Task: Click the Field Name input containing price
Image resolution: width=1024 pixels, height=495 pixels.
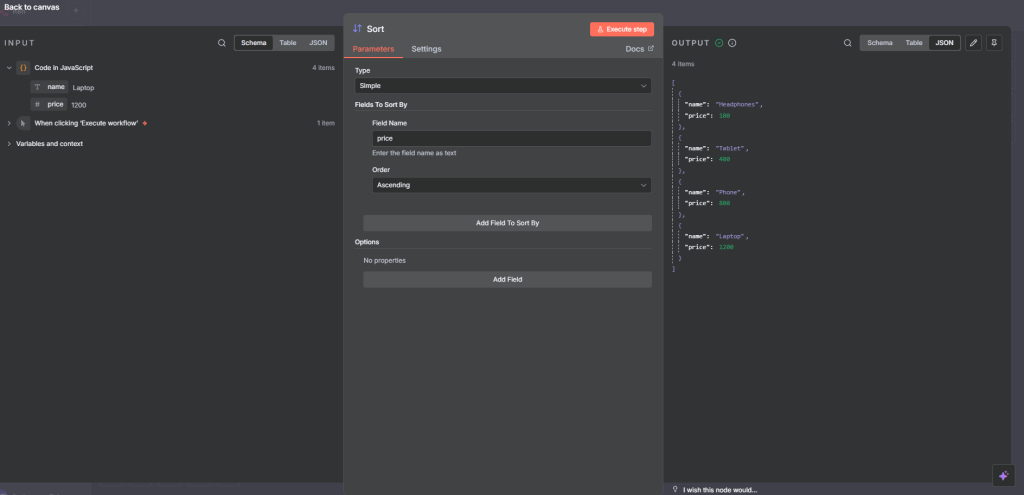Action: [x=511, y=139]
